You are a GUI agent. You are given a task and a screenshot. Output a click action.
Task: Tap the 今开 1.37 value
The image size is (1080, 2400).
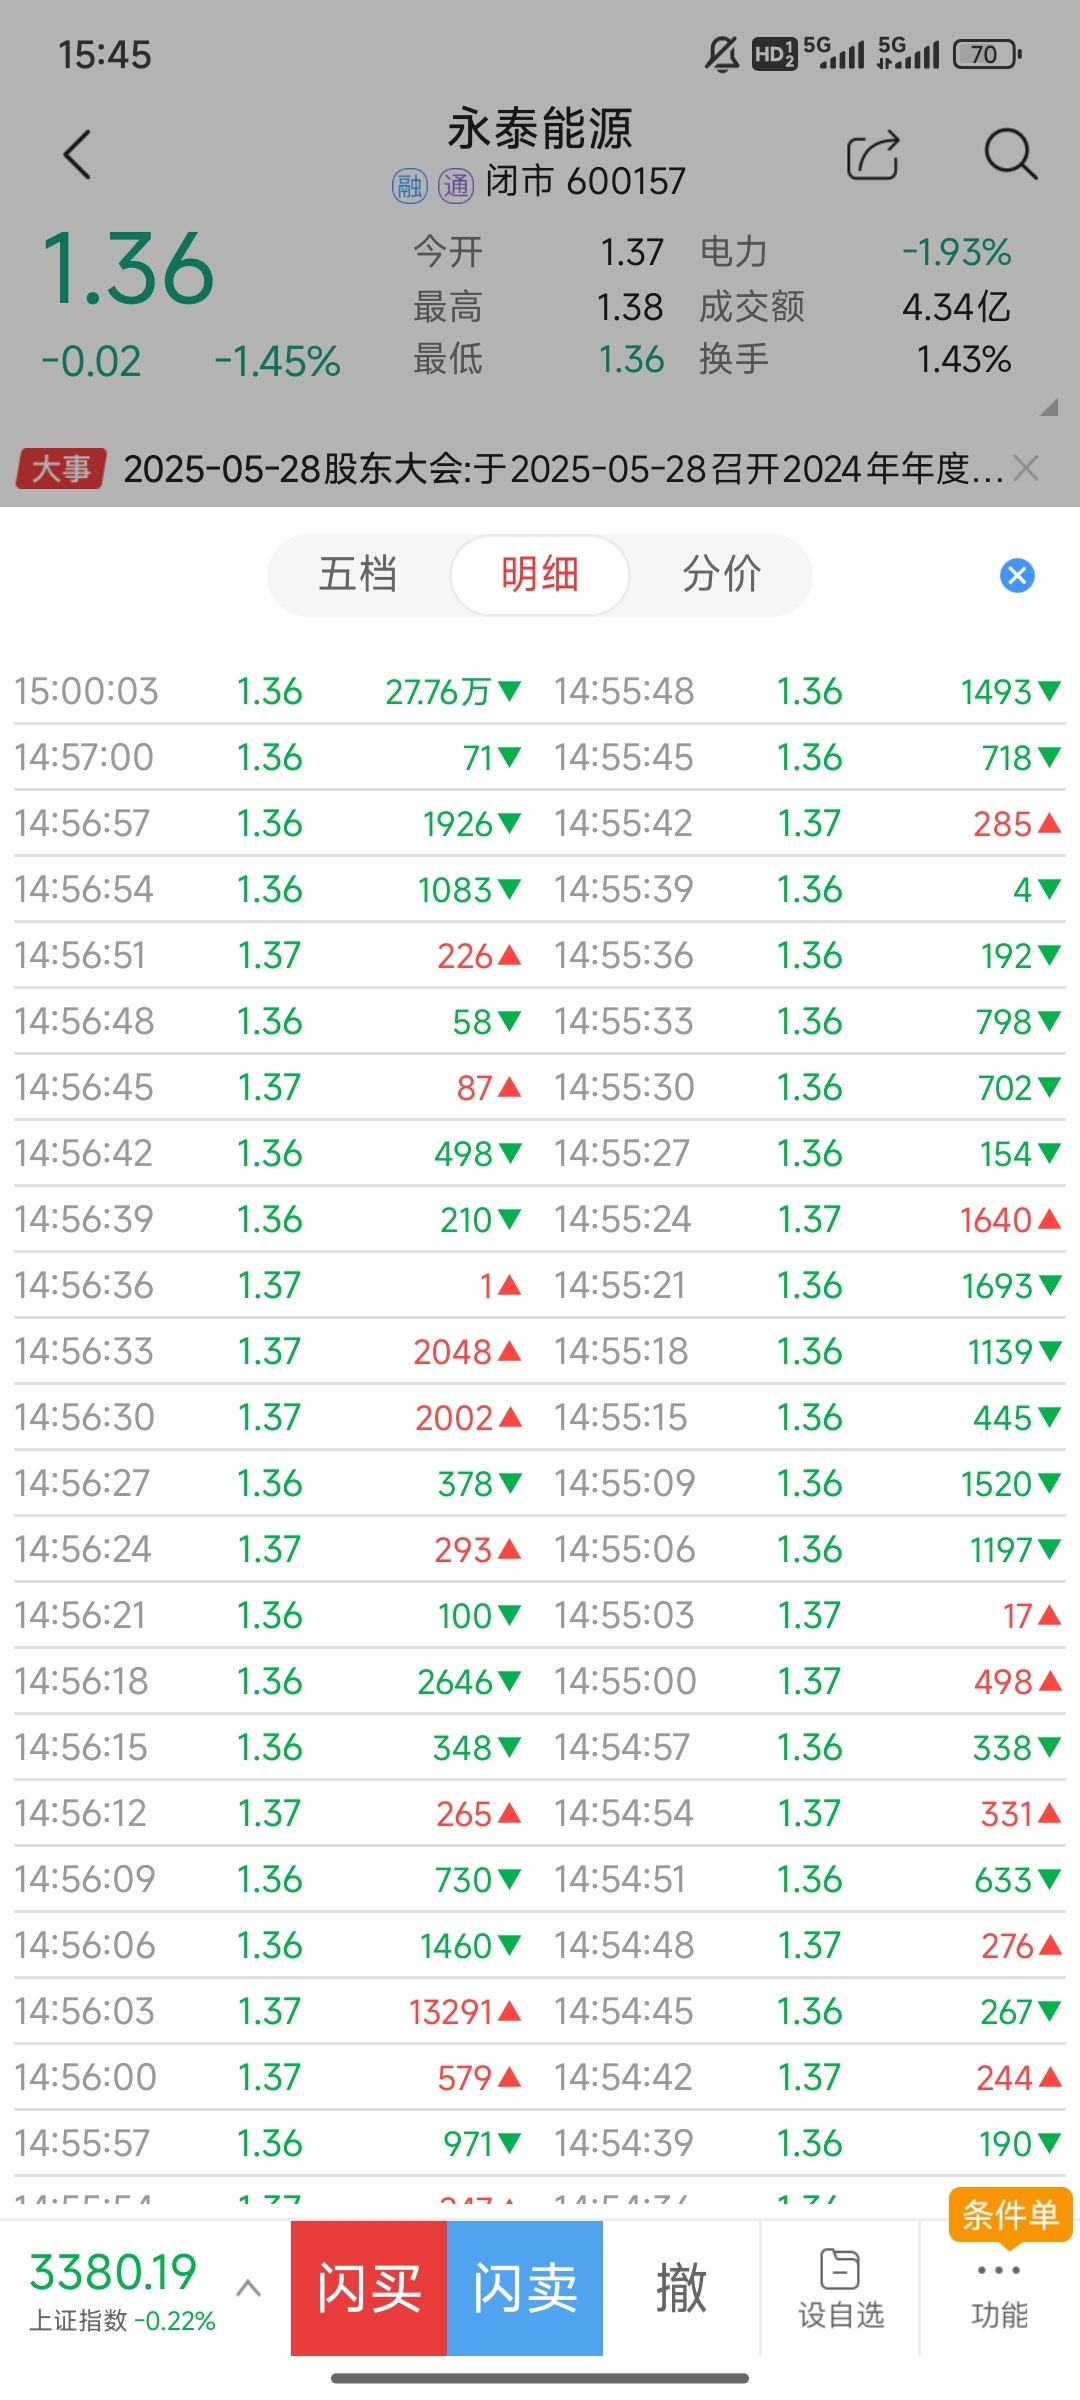pyautogui.click(x=632, y=252)
